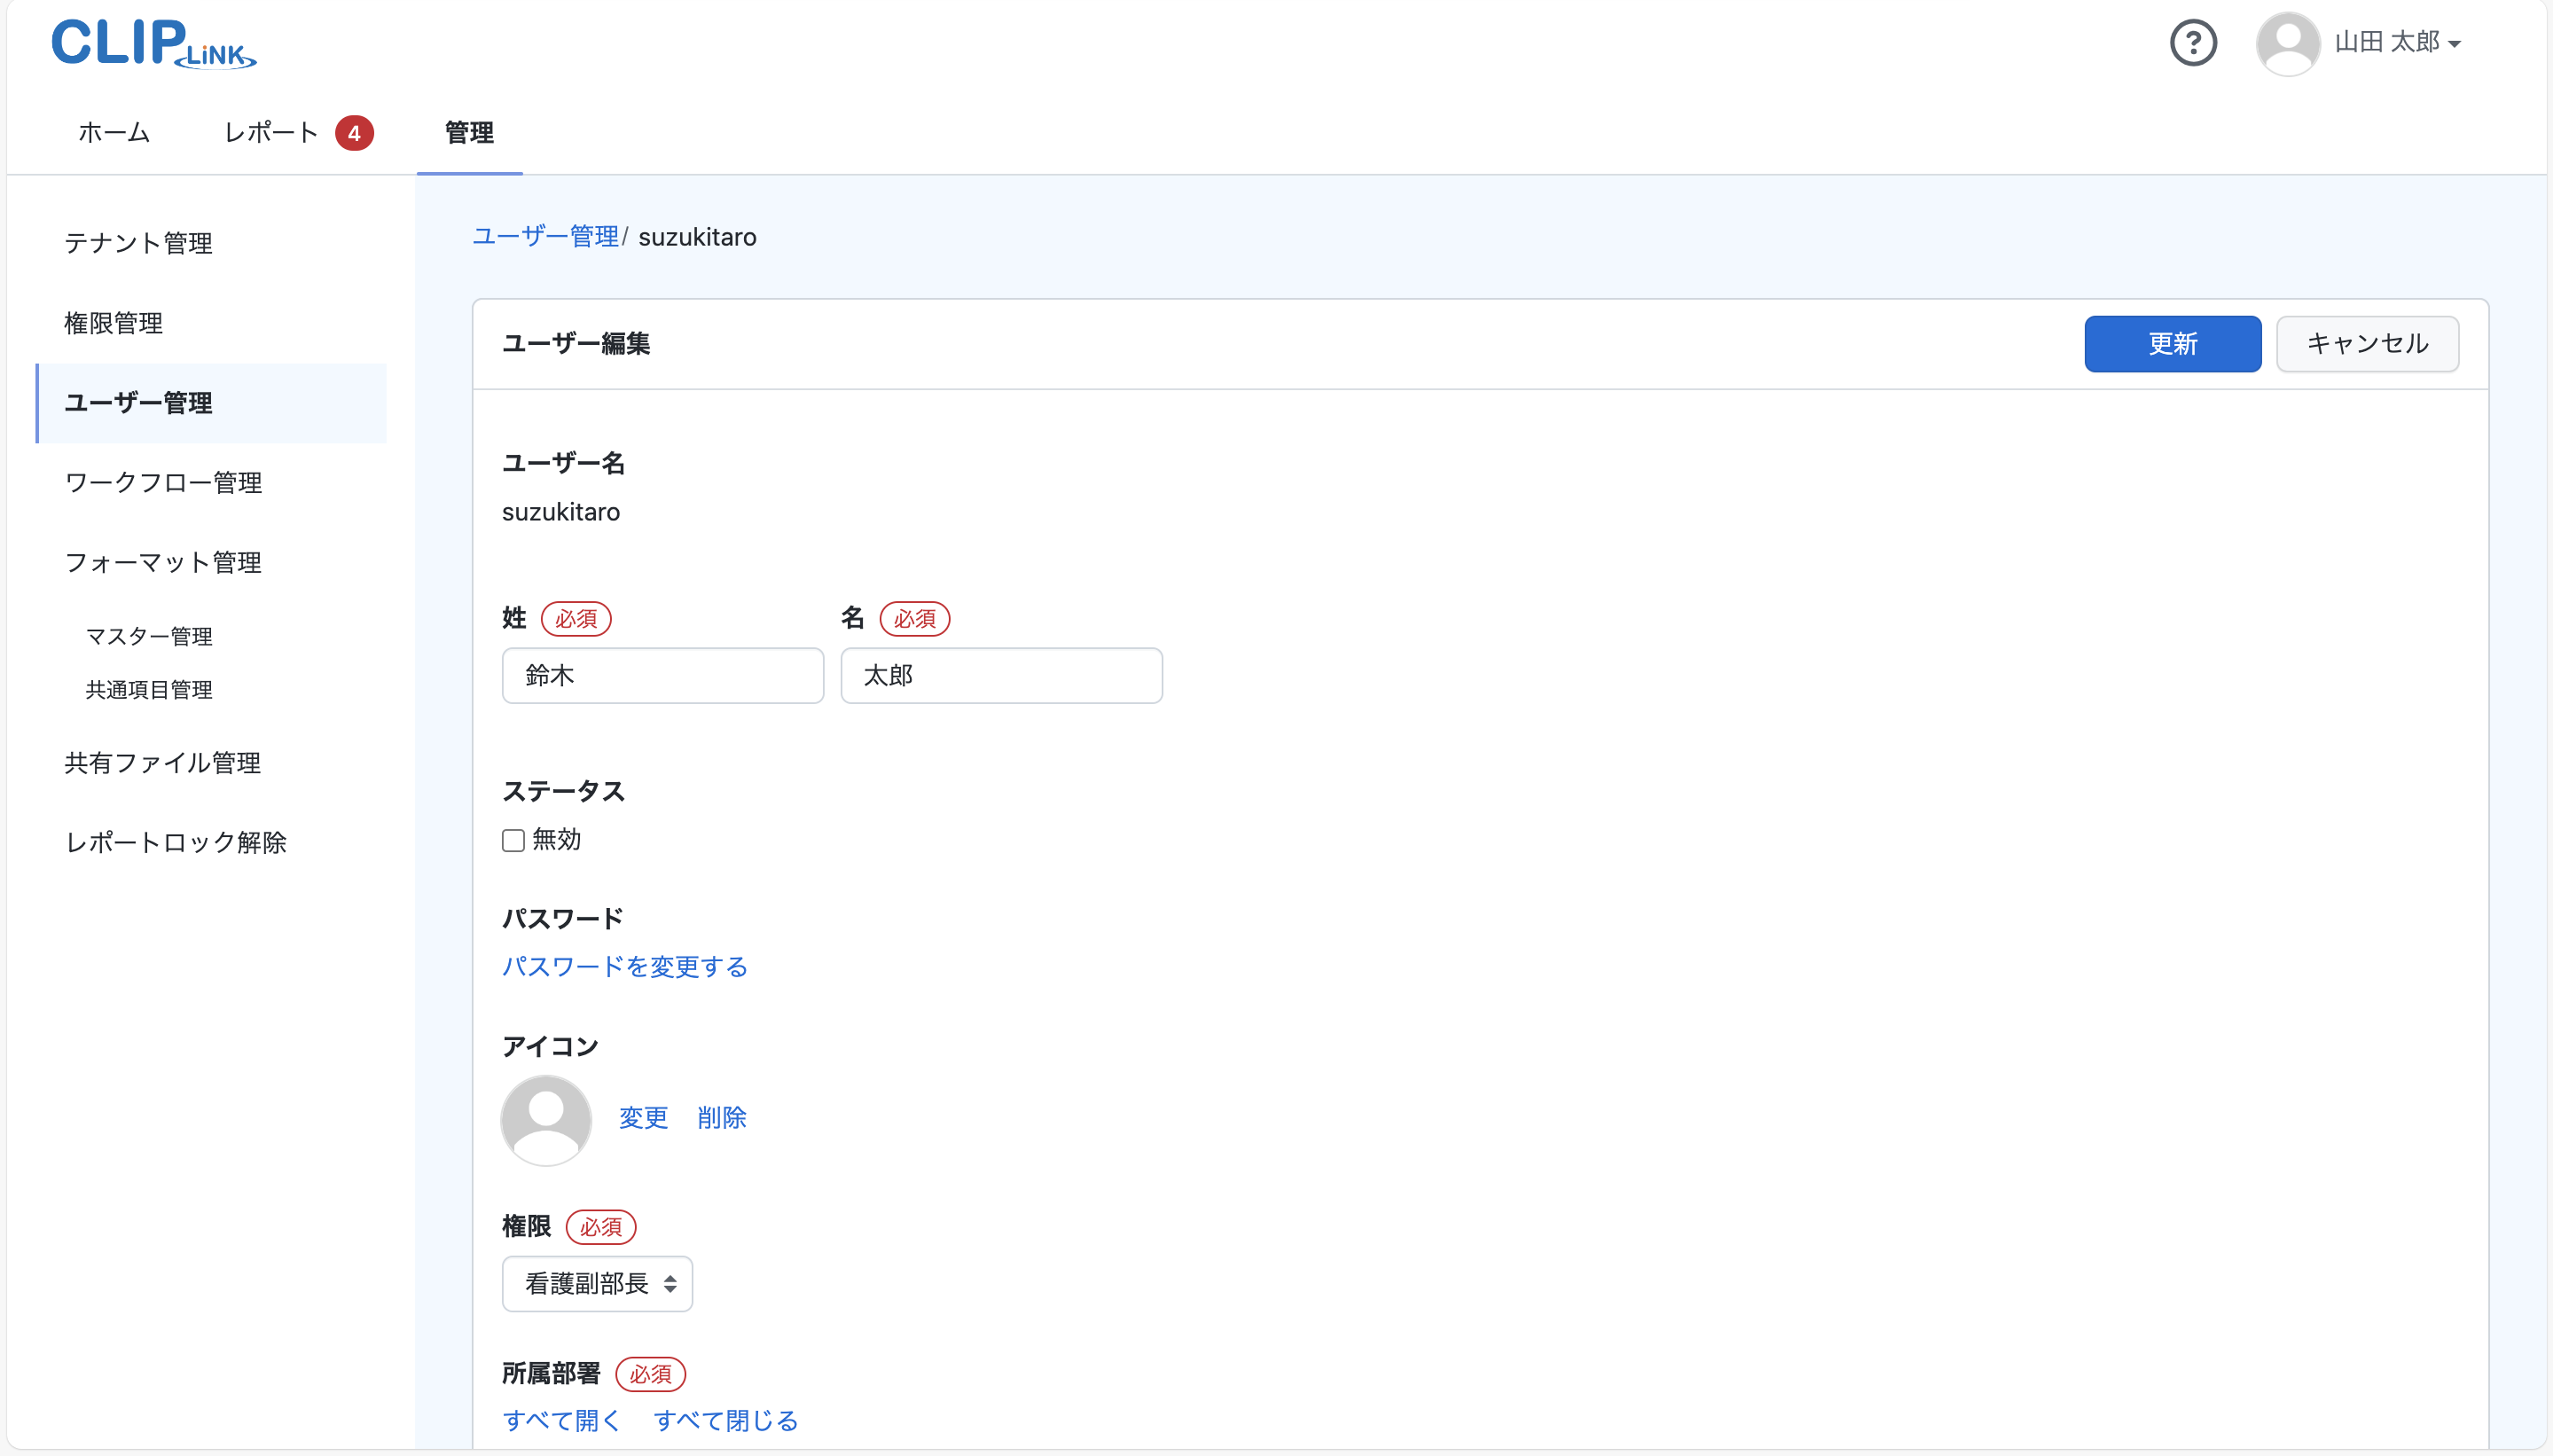Click the user avatar placeholder under アイコン
Image resolution: width=2553 pixels, height=1456 pixels.
tap(546, 1119)
